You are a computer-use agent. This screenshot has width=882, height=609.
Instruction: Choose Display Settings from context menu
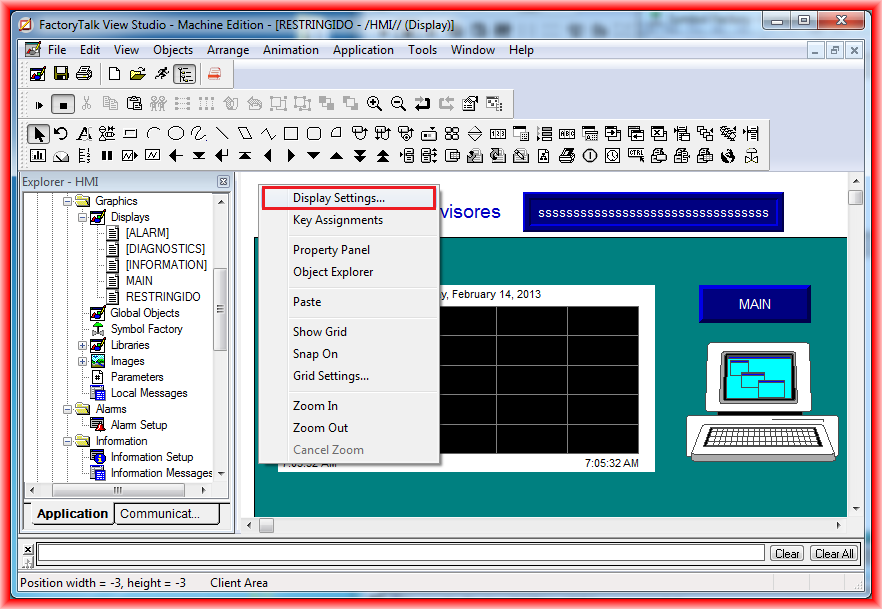[x=338, y=198]
